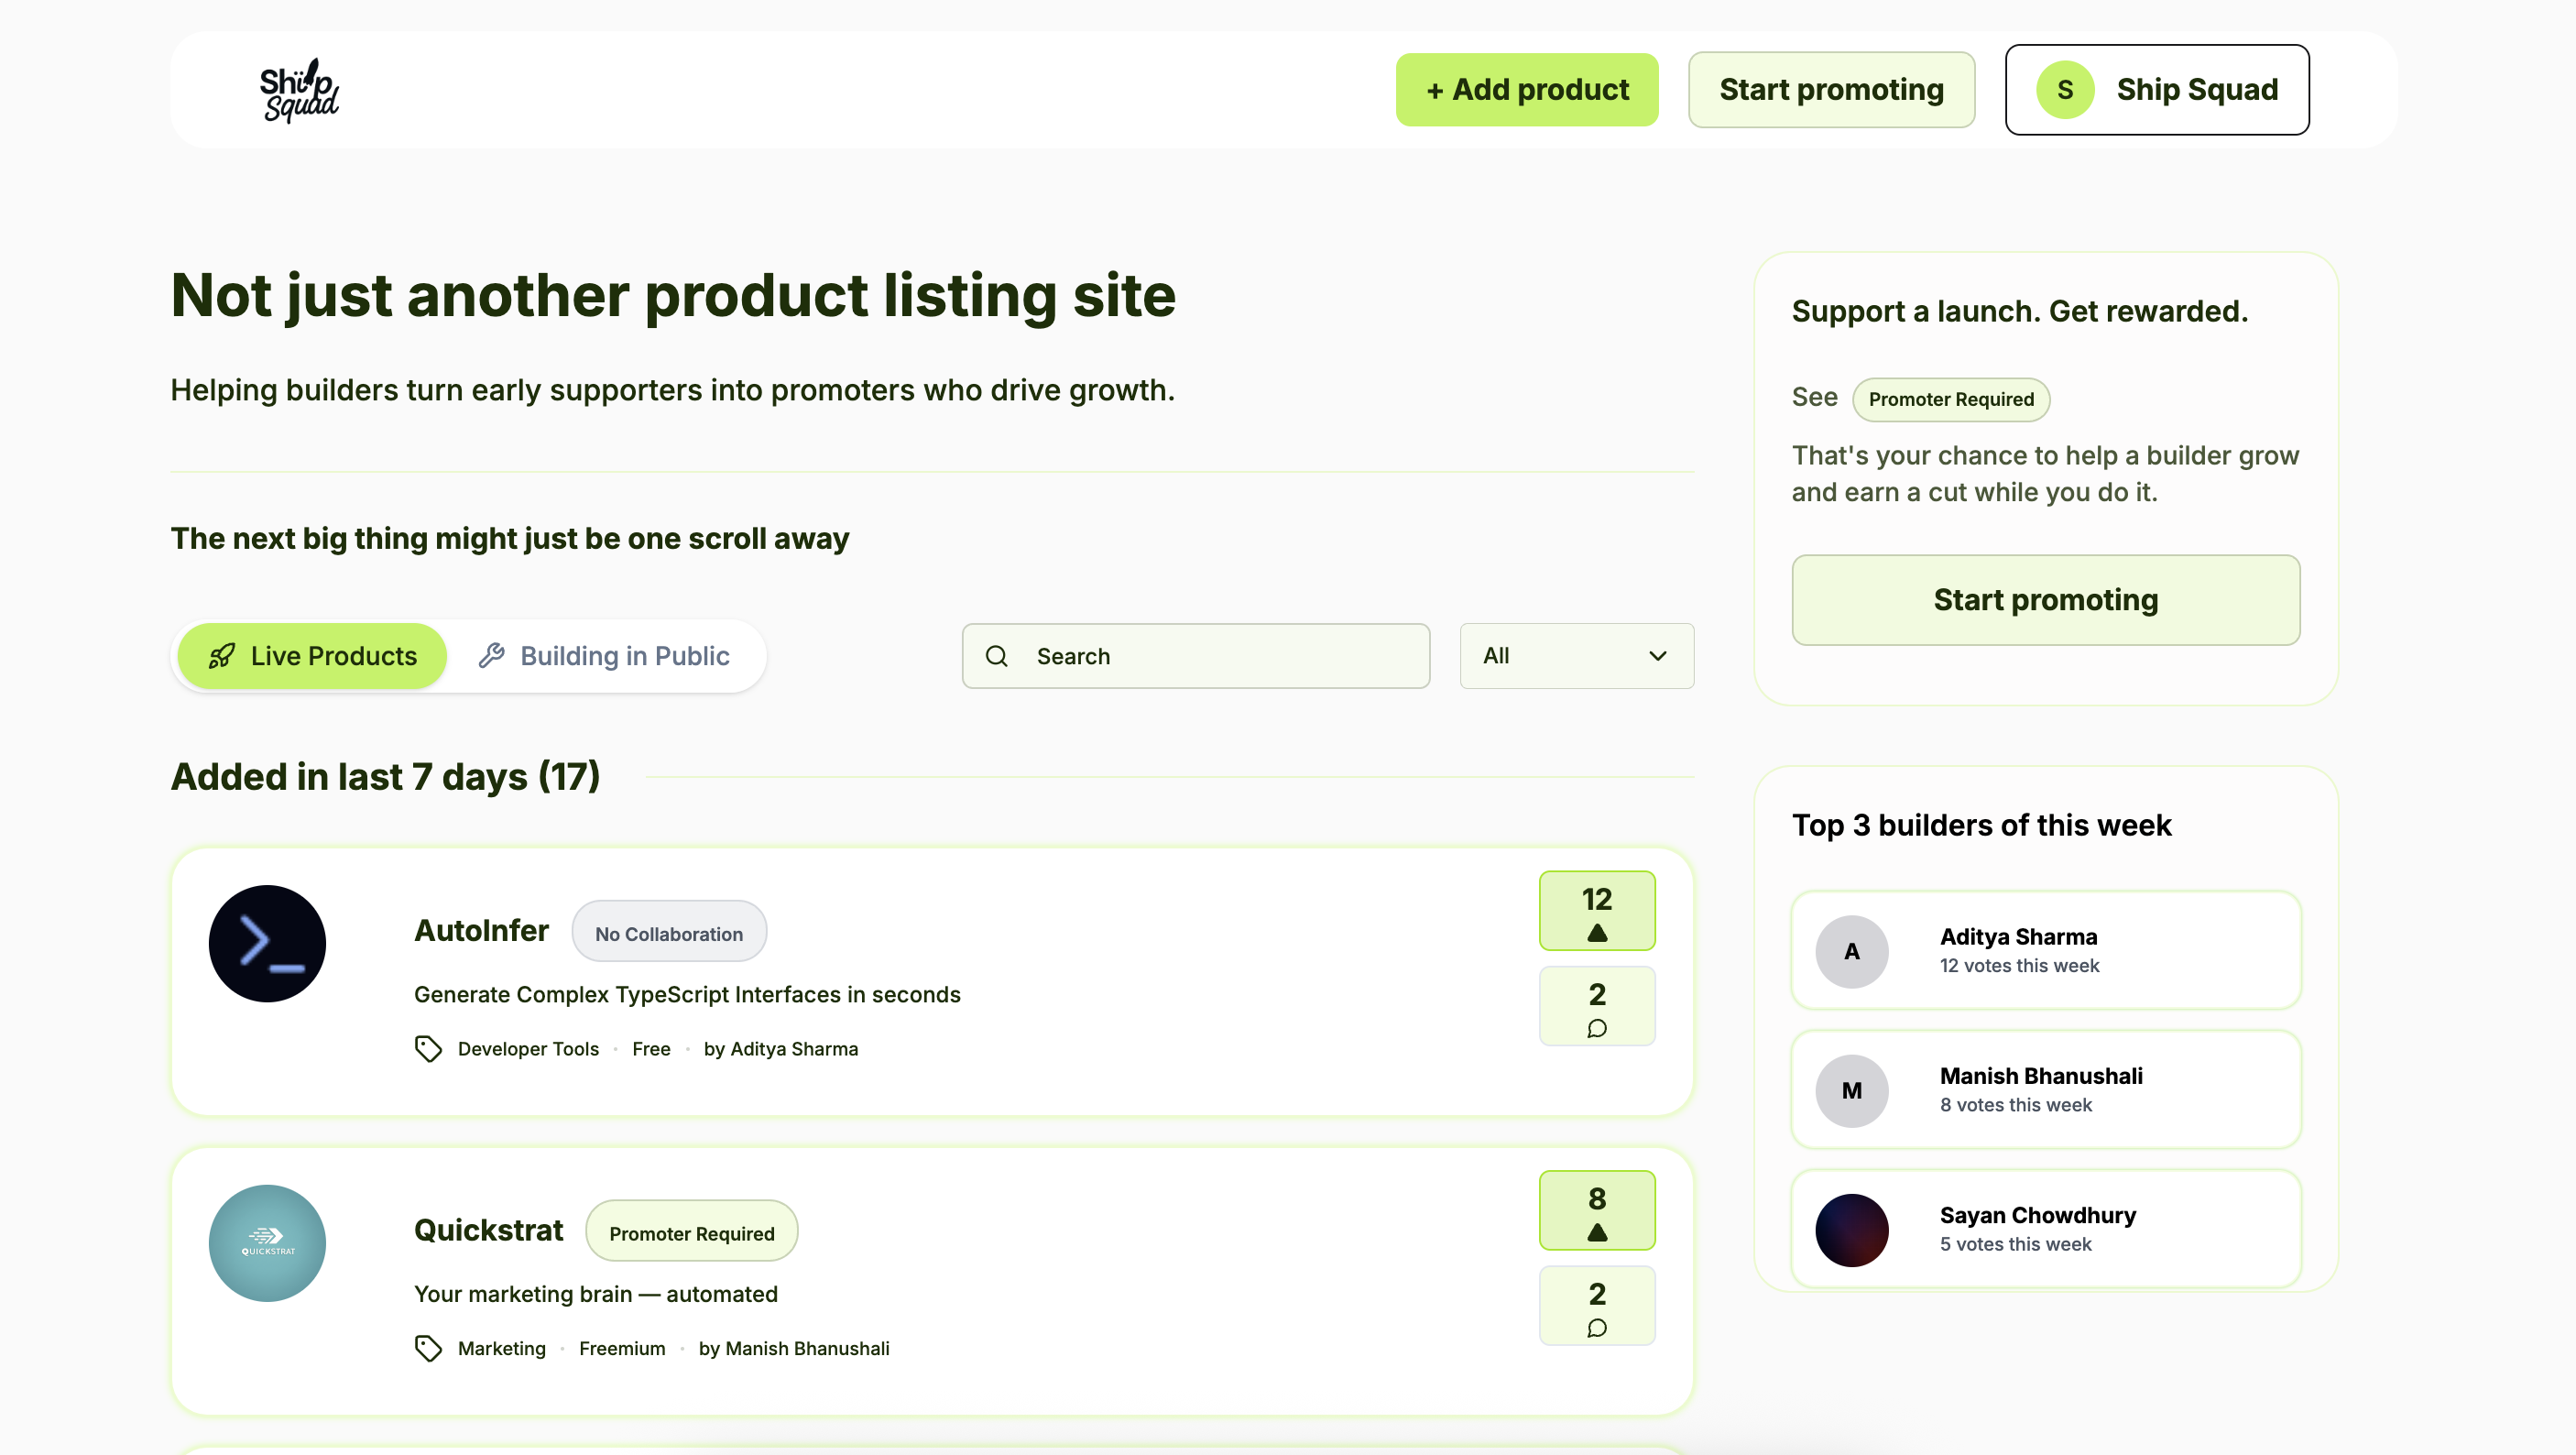The image size is (2576, 1455).
Task: Click the Add product button
Action: (1526, 90)
